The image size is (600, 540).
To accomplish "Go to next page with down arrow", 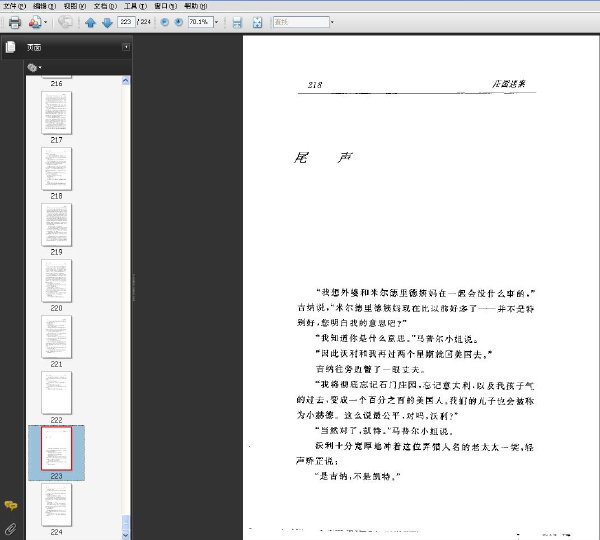I will [x=108, y=23].
